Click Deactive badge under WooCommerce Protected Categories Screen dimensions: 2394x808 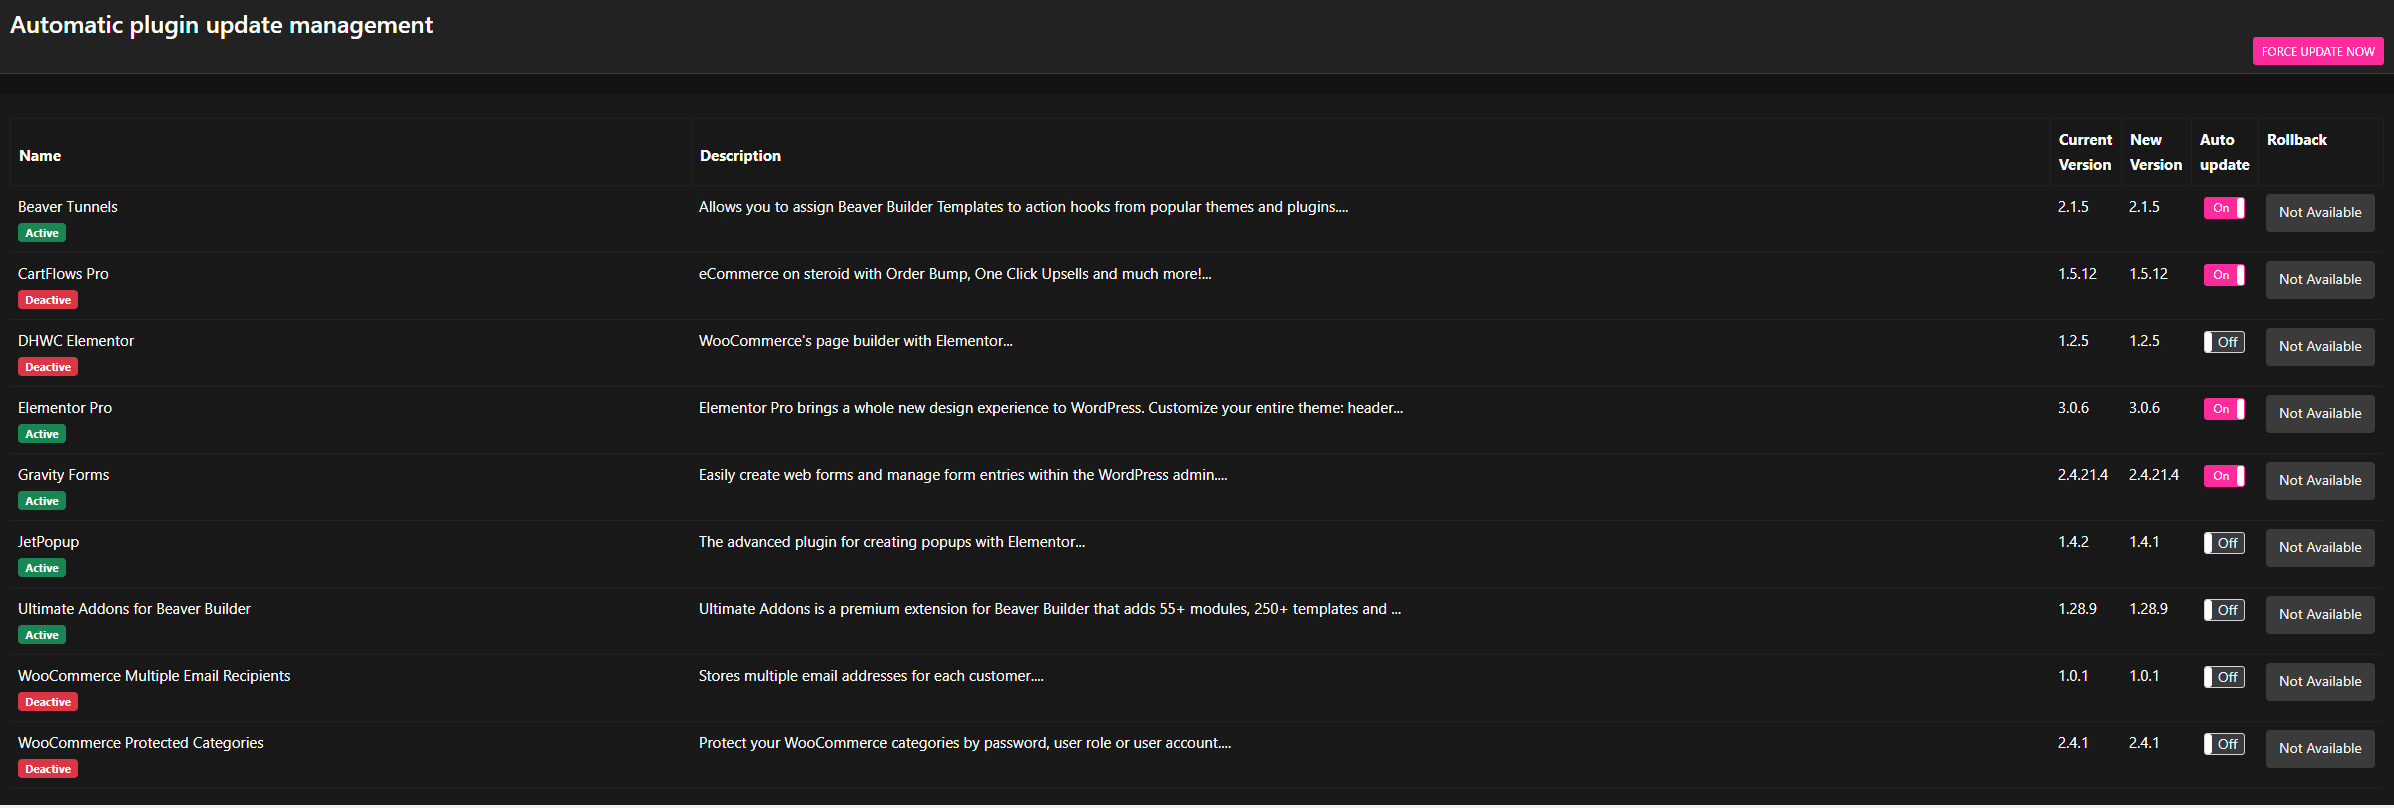pyautogui.click(x=48, y=769)
